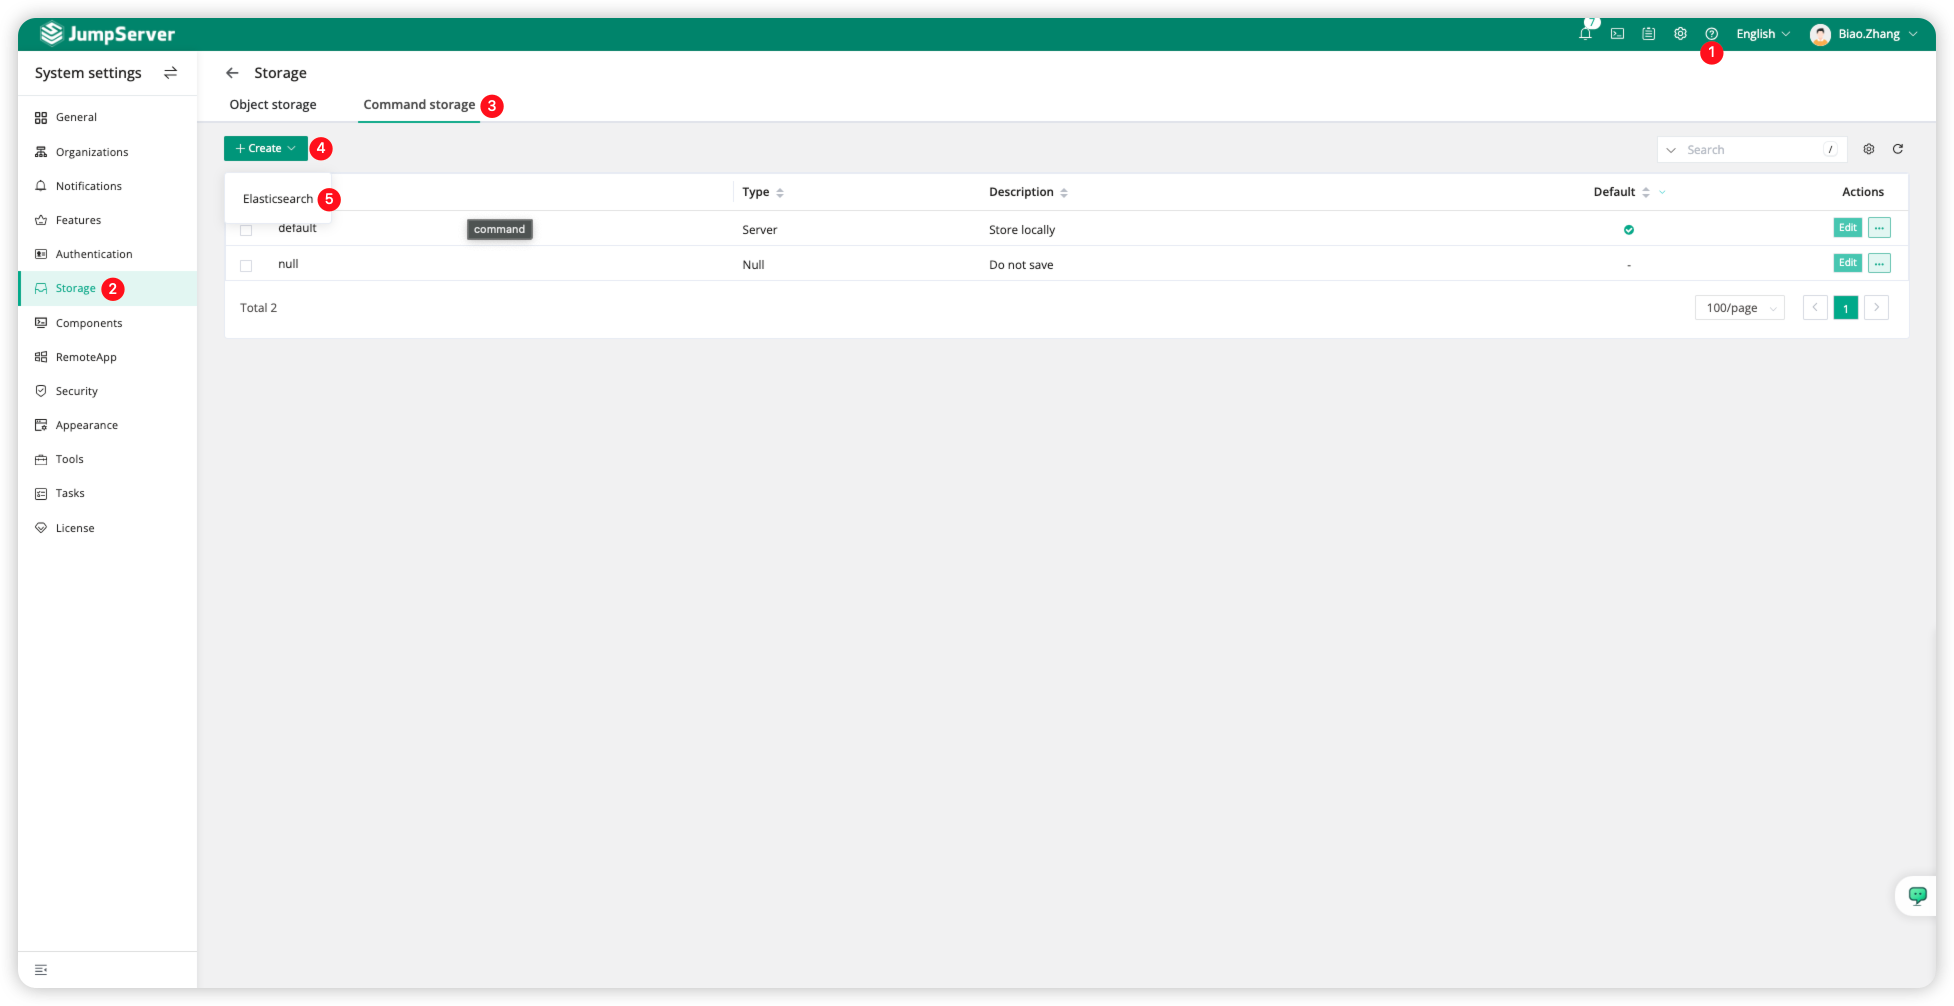The height and width of the screenshot is (1006, 1954).
Task: Open the notifications bell icon
Action: (1585, 34)
